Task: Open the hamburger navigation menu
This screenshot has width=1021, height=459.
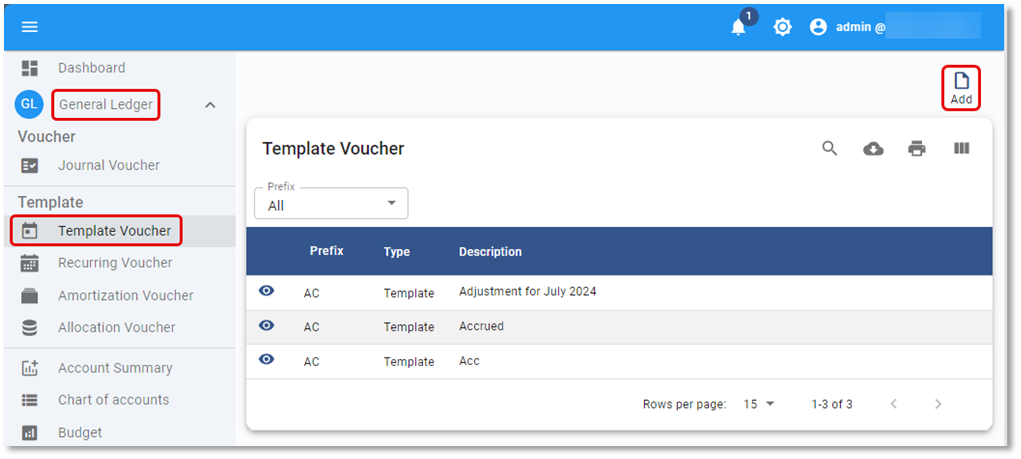Action: click(30, 27)
